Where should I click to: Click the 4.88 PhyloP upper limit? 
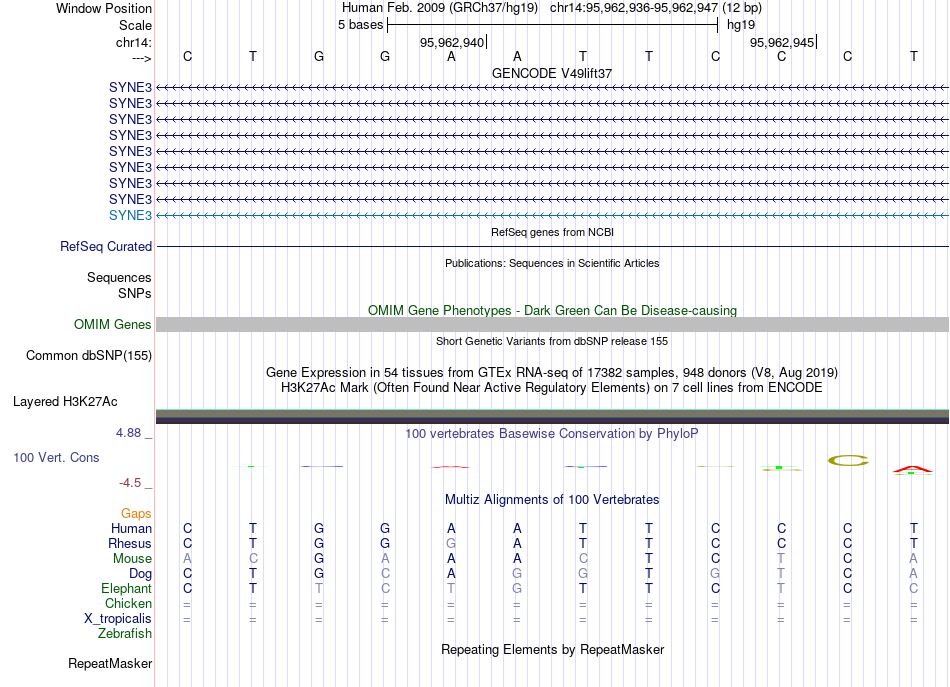128,433
